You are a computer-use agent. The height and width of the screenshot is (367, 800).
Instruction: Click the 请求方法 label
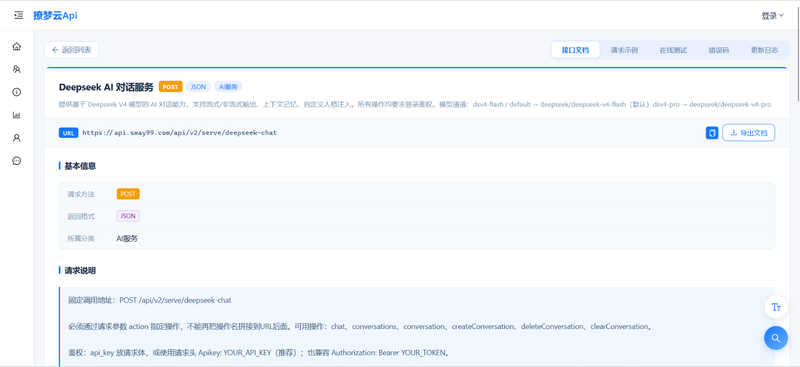pyautogui.click(x=81, y=194)
